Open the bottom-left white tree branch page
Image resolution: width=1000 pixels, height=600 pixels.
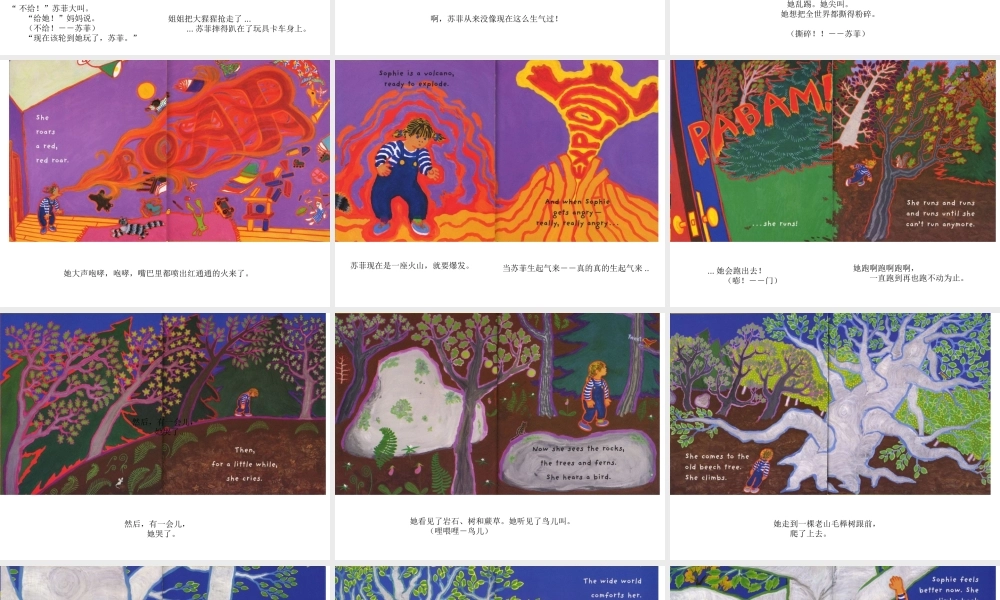[x=163, y=583]
